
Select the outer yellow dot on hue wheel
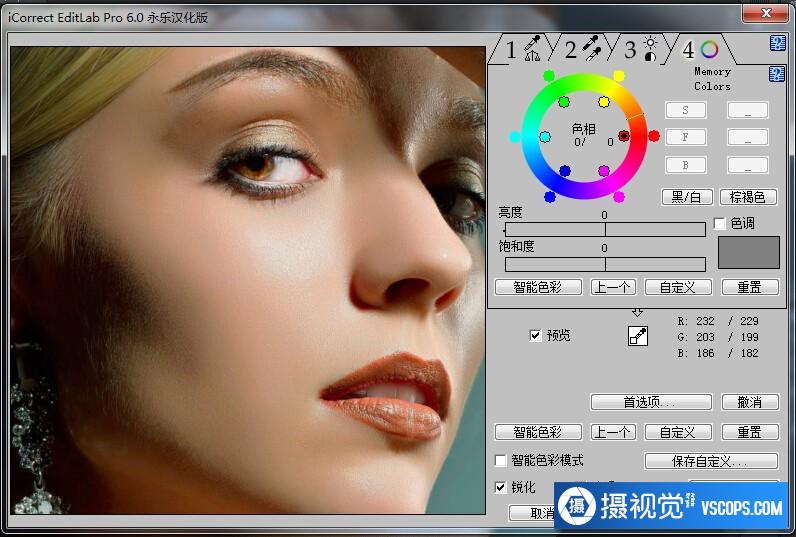pyautogui.click(x=619, y=76)
